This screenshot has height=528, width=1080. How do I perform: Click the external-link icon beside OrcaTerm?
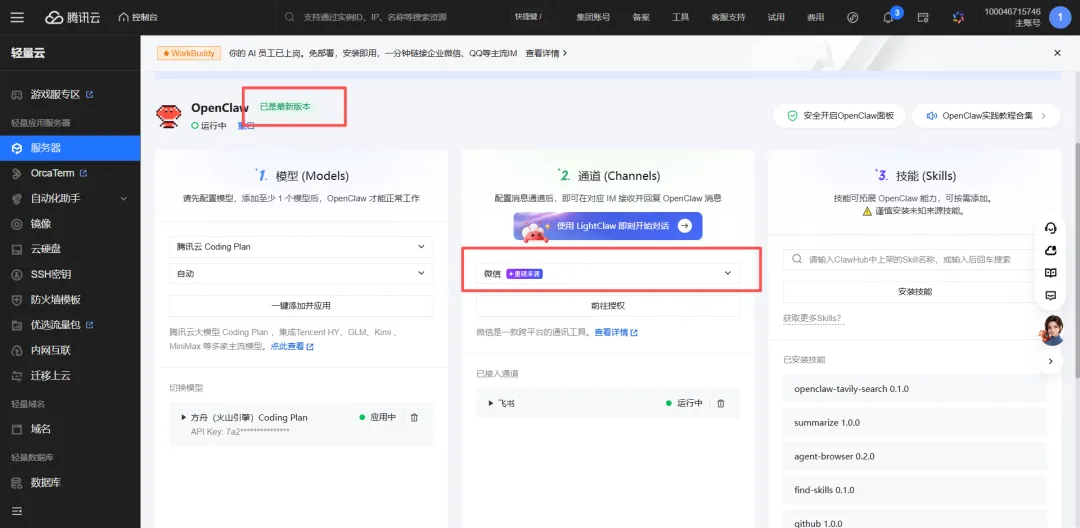click(x=83, y=173)
